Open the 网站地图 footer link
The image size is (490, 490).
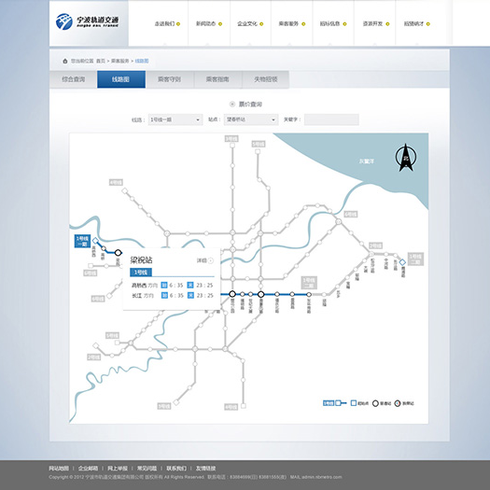coord(59,468)
